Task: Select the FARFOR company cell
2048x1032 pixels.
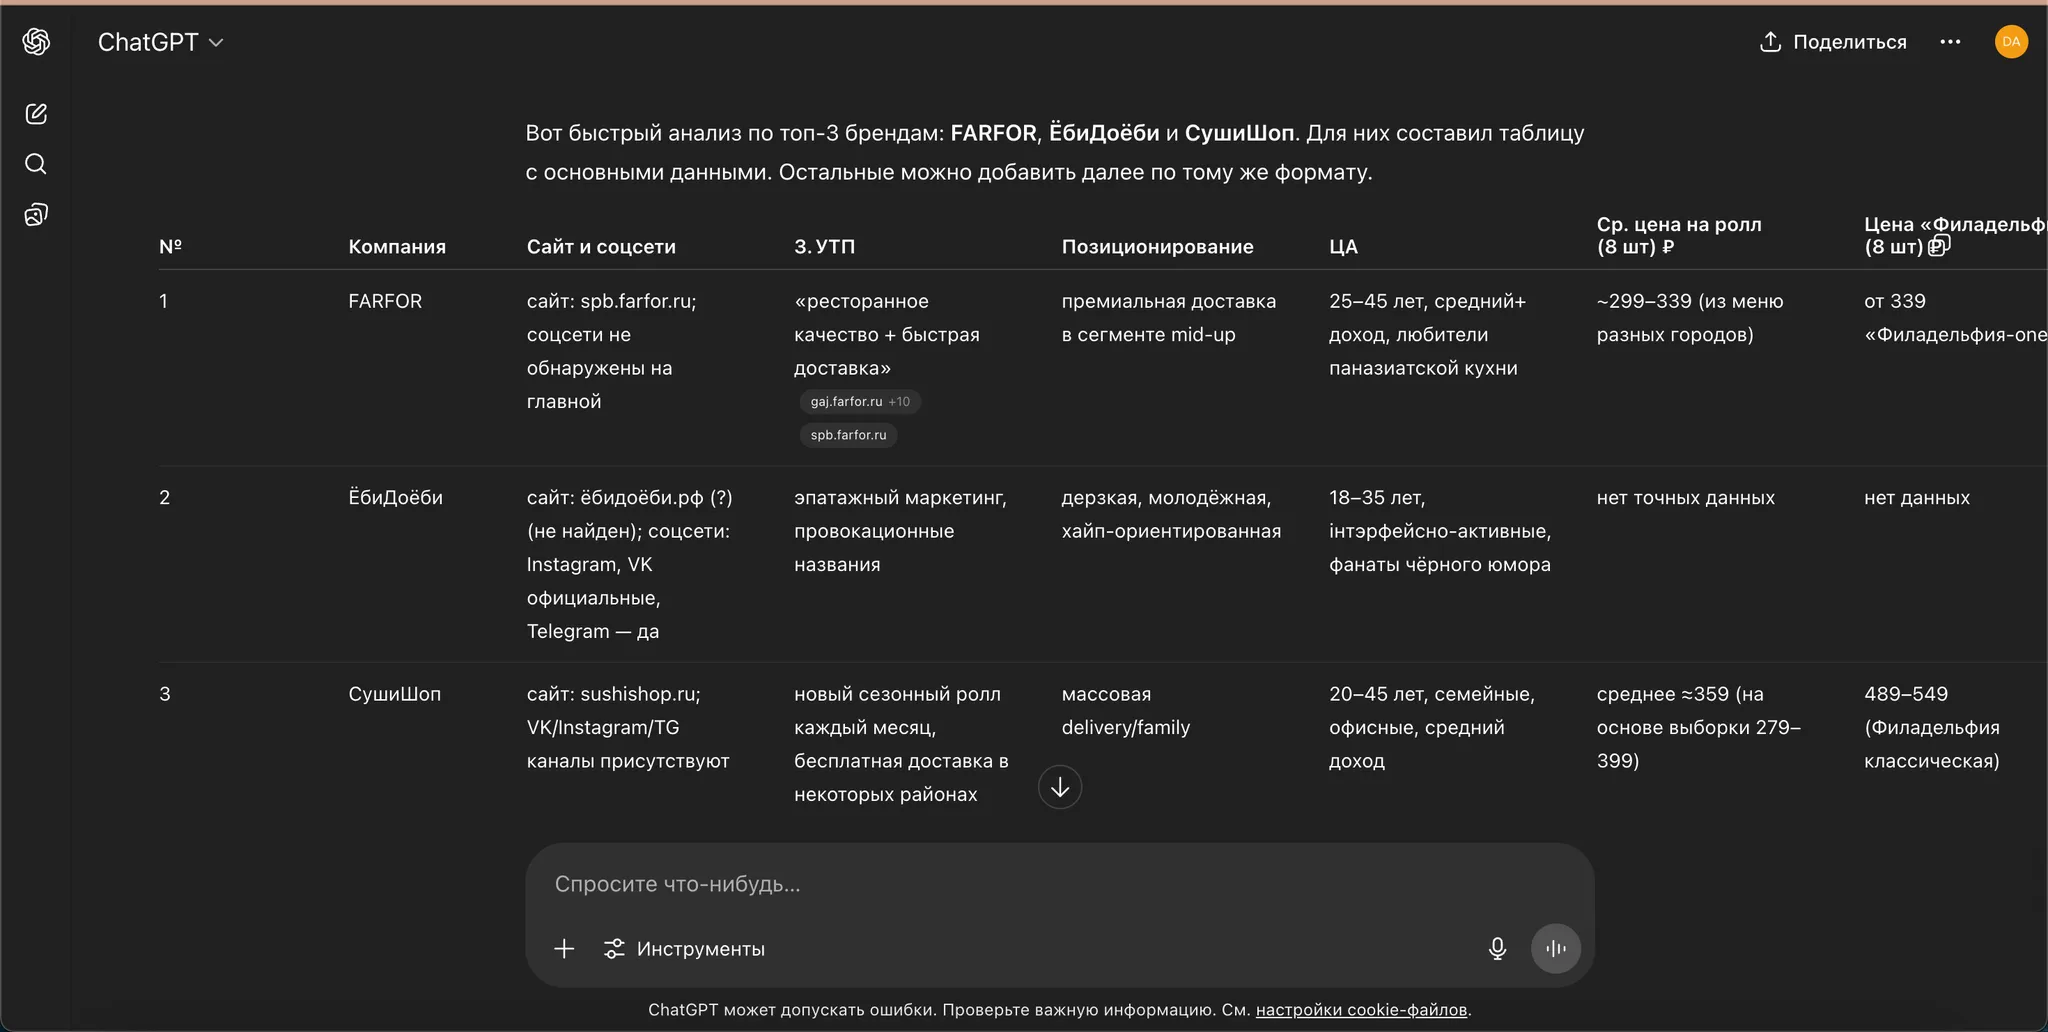Action: pos(385,301)
